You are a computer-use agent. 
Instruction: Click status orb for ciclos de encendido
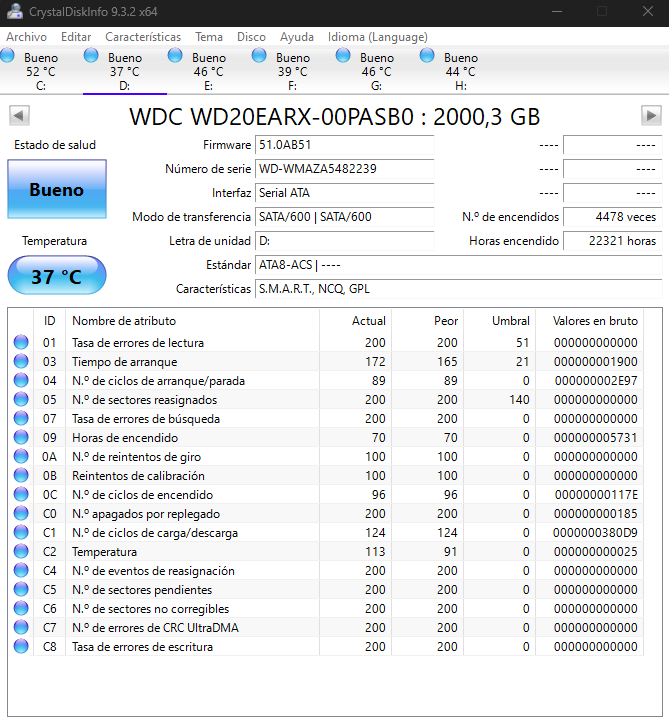(x=21, y=494)
